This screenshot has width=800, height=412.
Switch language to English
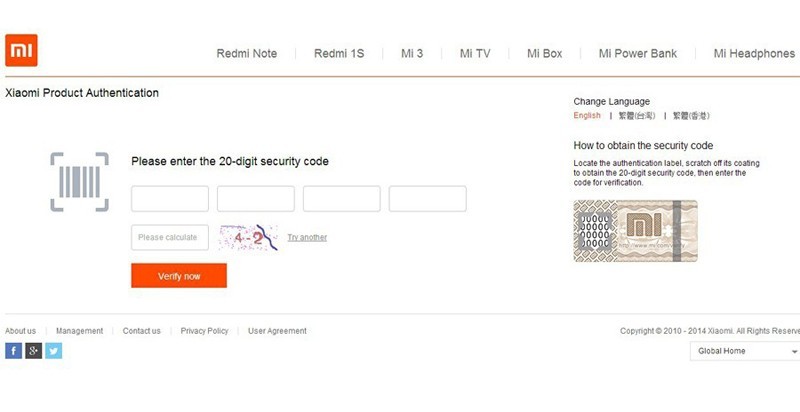click(x=587, y=116)
